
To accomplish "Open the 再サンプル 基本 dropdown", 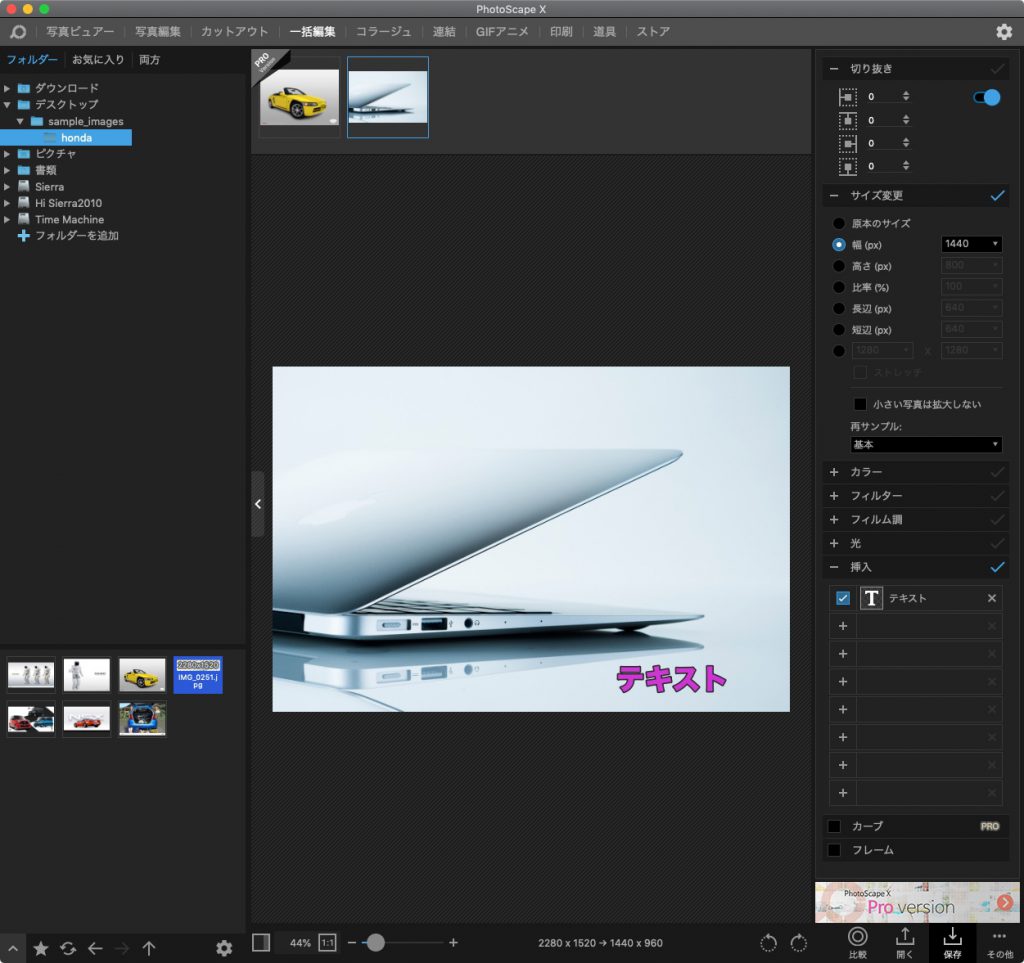I will (x=925, y=444).
